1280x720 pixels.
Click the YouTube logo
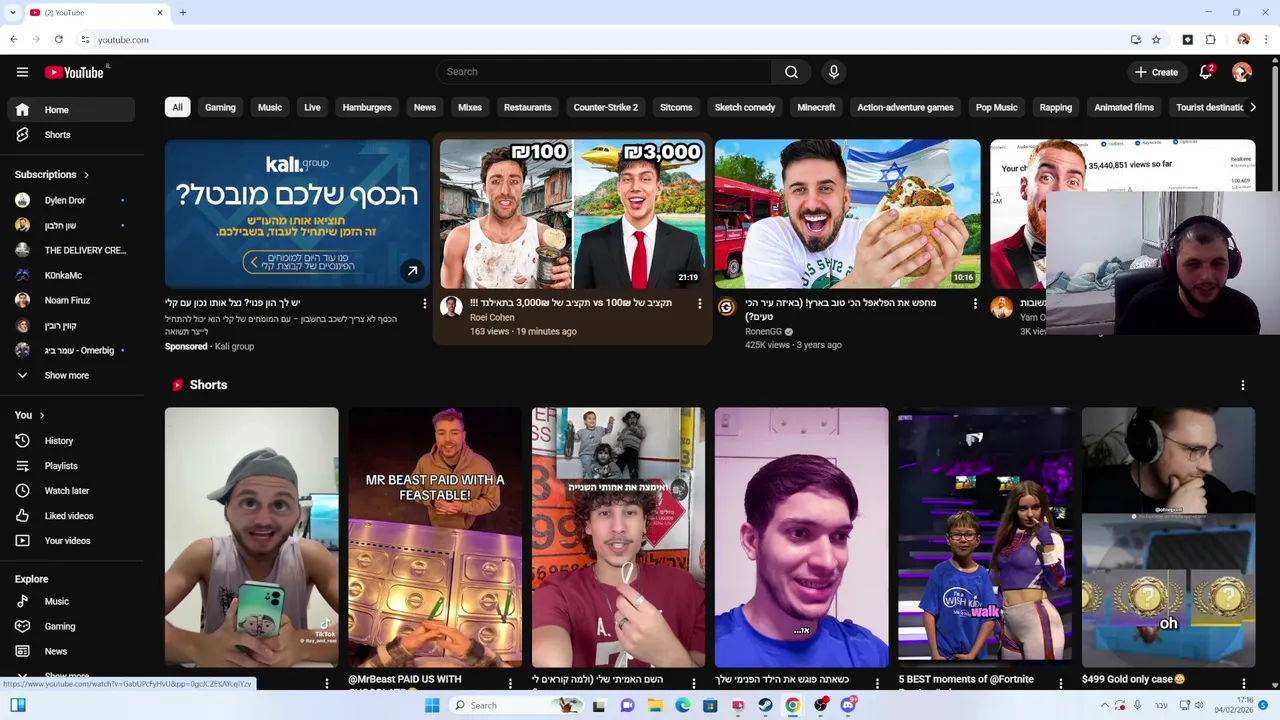point(75,72)
